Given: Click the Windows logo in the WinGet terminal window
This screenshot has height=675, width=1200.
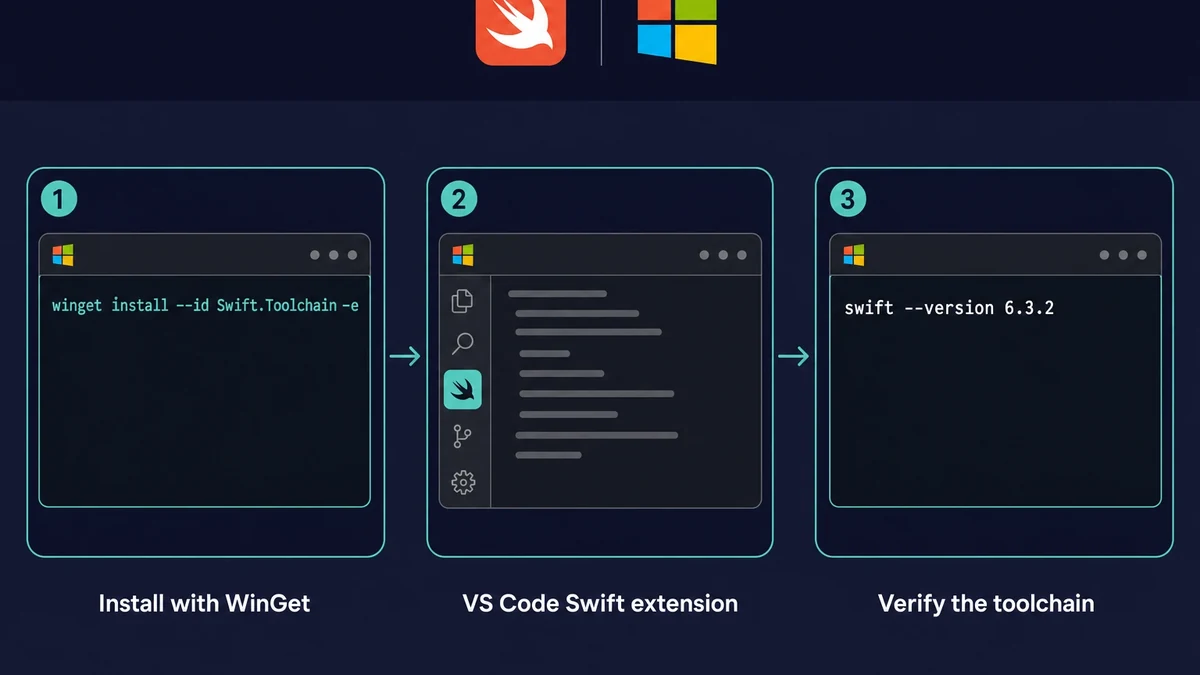Looking at the screenshot, I should (63, 255).
